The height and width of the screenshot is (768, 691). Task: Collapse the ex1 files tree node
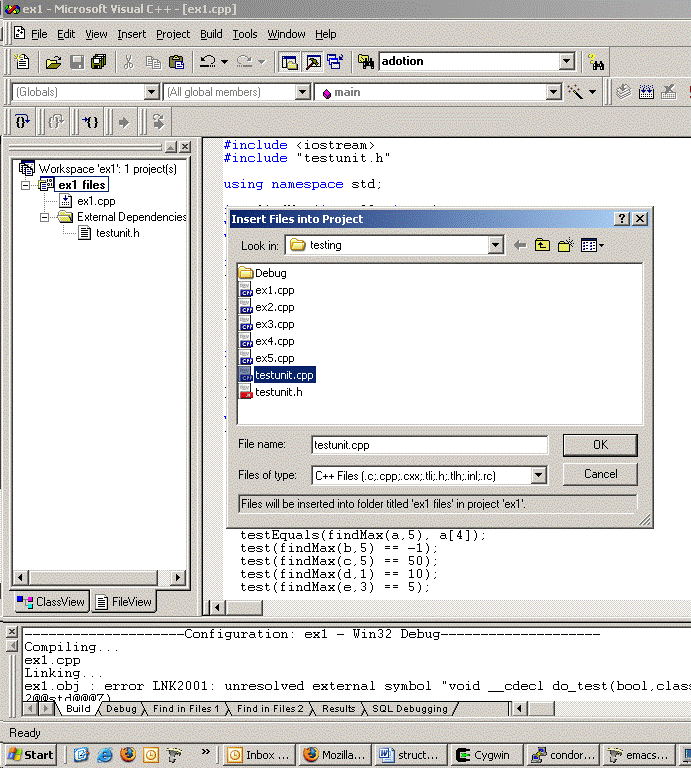coord(25,185)
